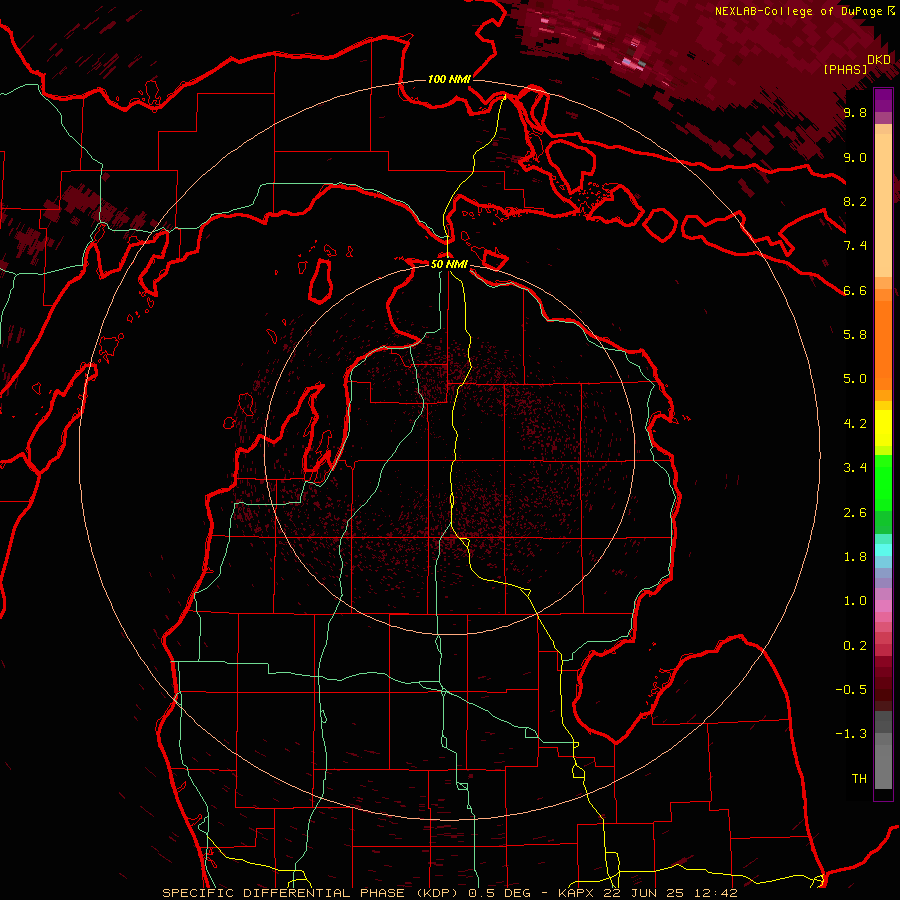Click the 5.8 scale value
900x900 pixels.
coord(855,335)
